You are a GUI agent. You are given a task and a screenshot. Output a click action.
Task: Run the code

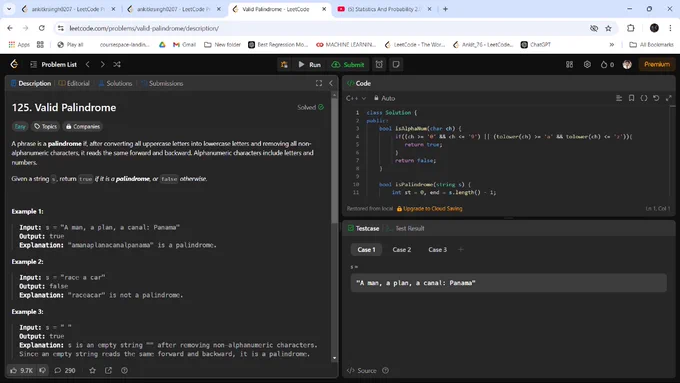pyautogui.click(x=310, y=64)
